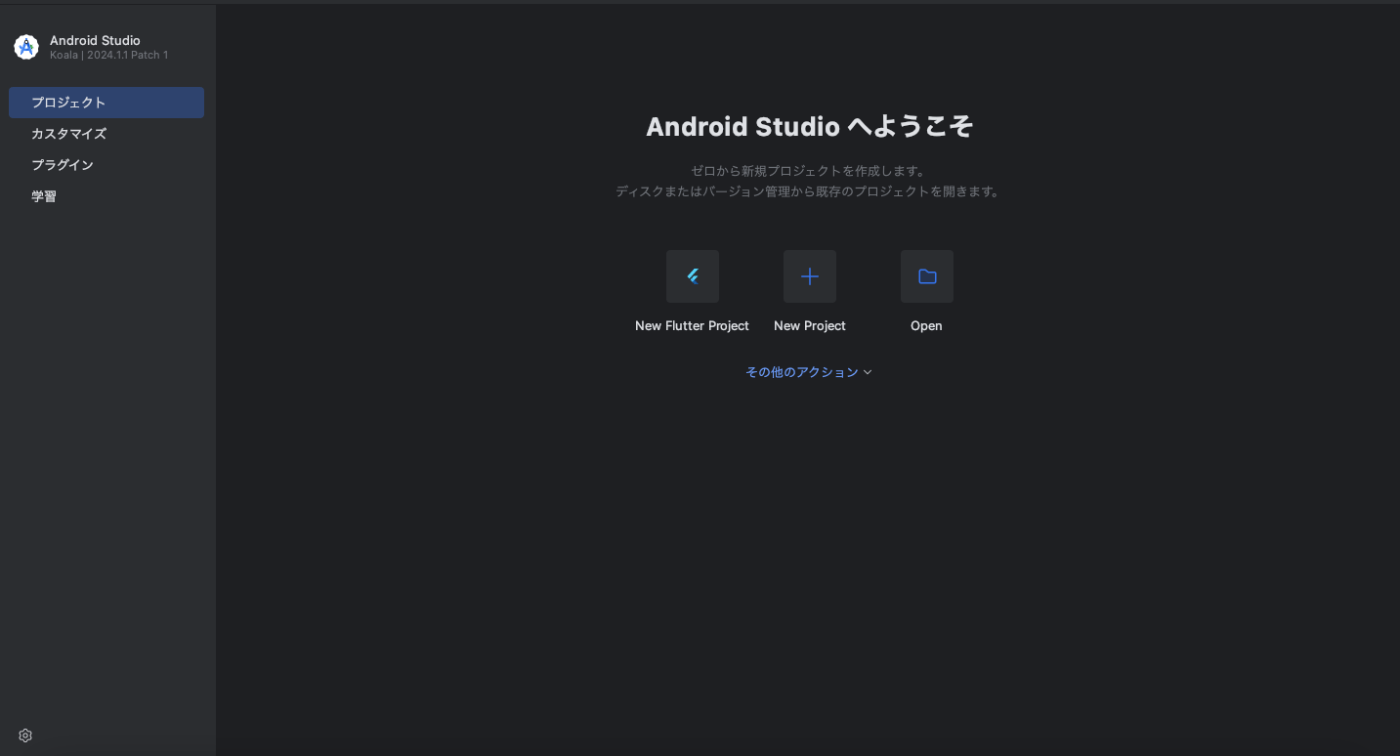Viewport: 1400px width, 756px height.
Task: Click the New Project label
Action: coord(810,326)
